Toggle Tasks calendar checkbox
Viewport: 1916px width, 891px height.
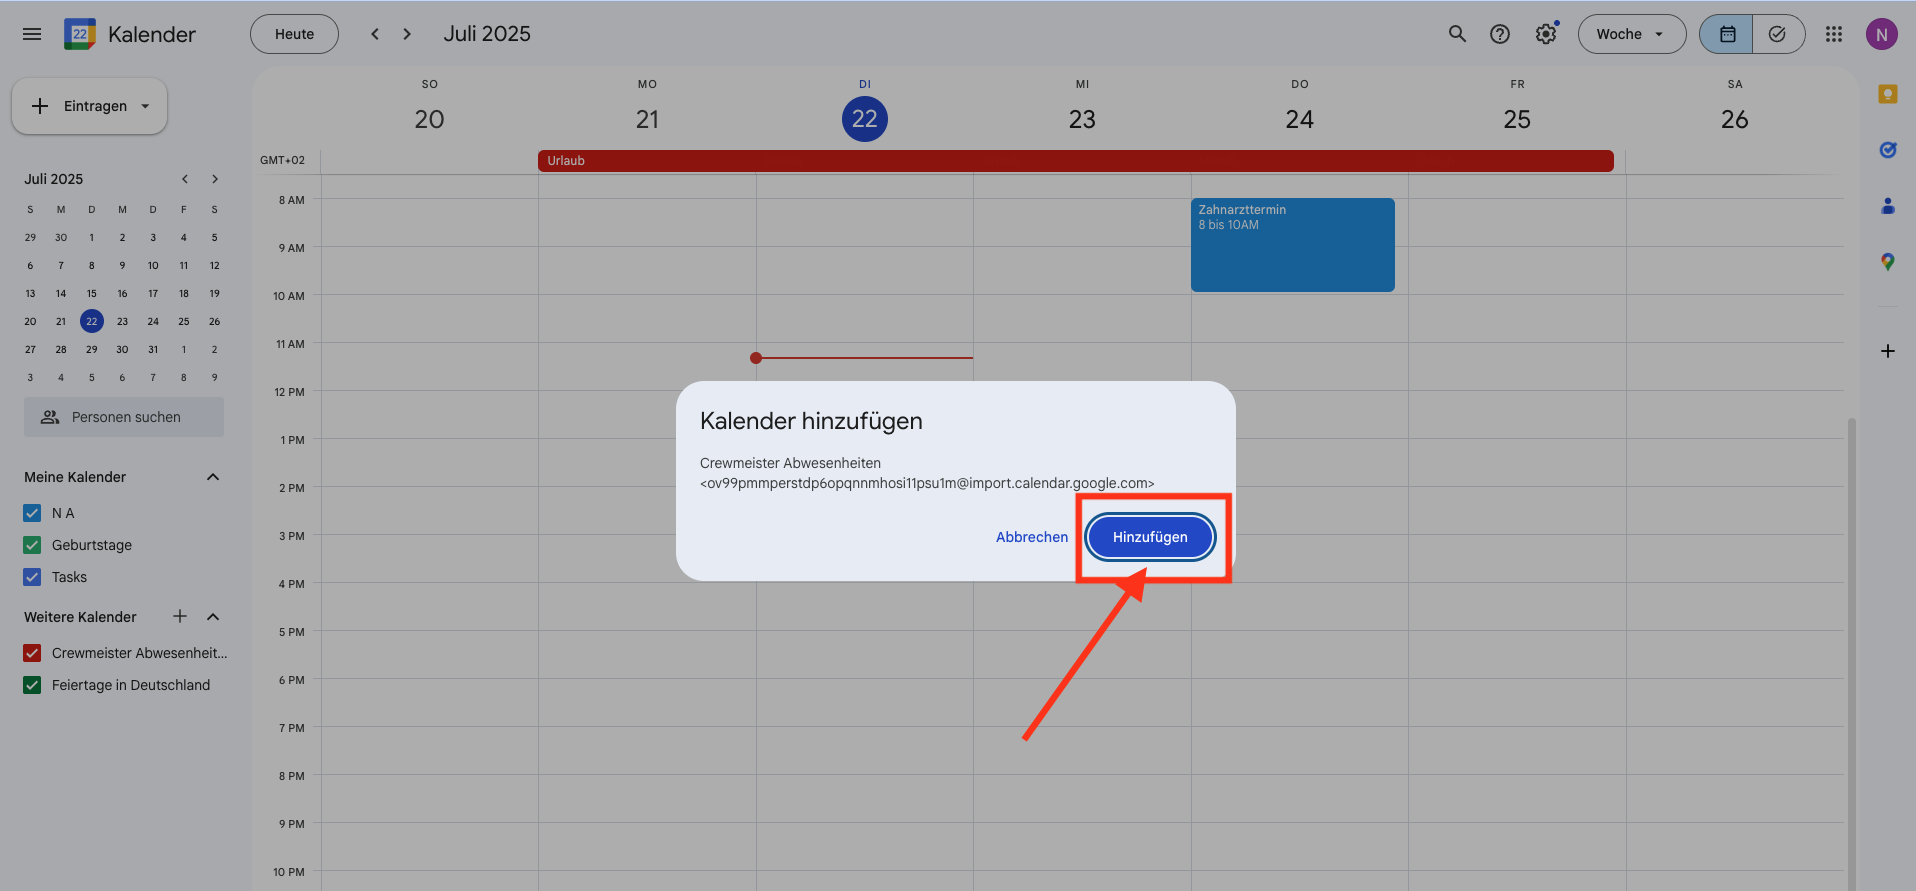tap(32, 577)
